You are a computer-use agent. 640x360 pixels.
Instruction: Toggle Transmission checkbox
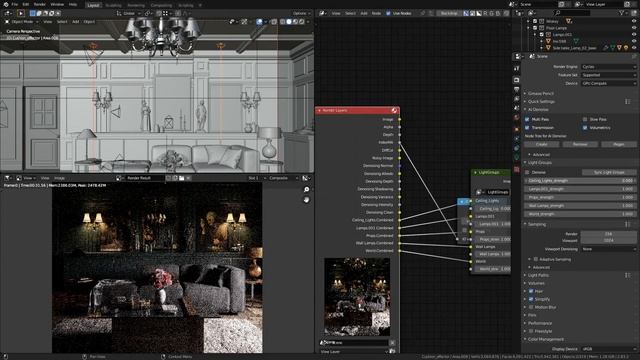point(527,128)
